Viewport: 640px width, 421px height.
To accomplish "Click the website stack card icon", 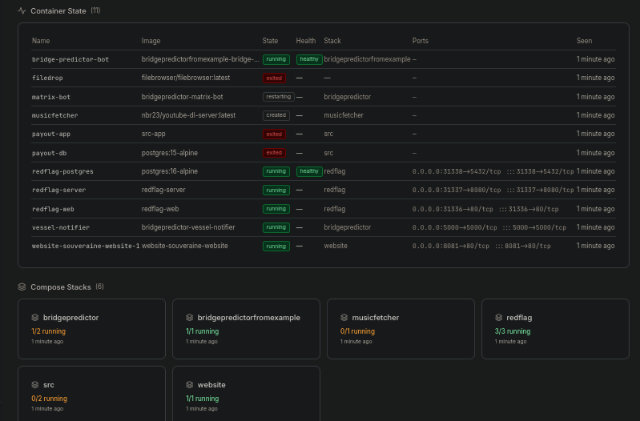I will 189,385.
